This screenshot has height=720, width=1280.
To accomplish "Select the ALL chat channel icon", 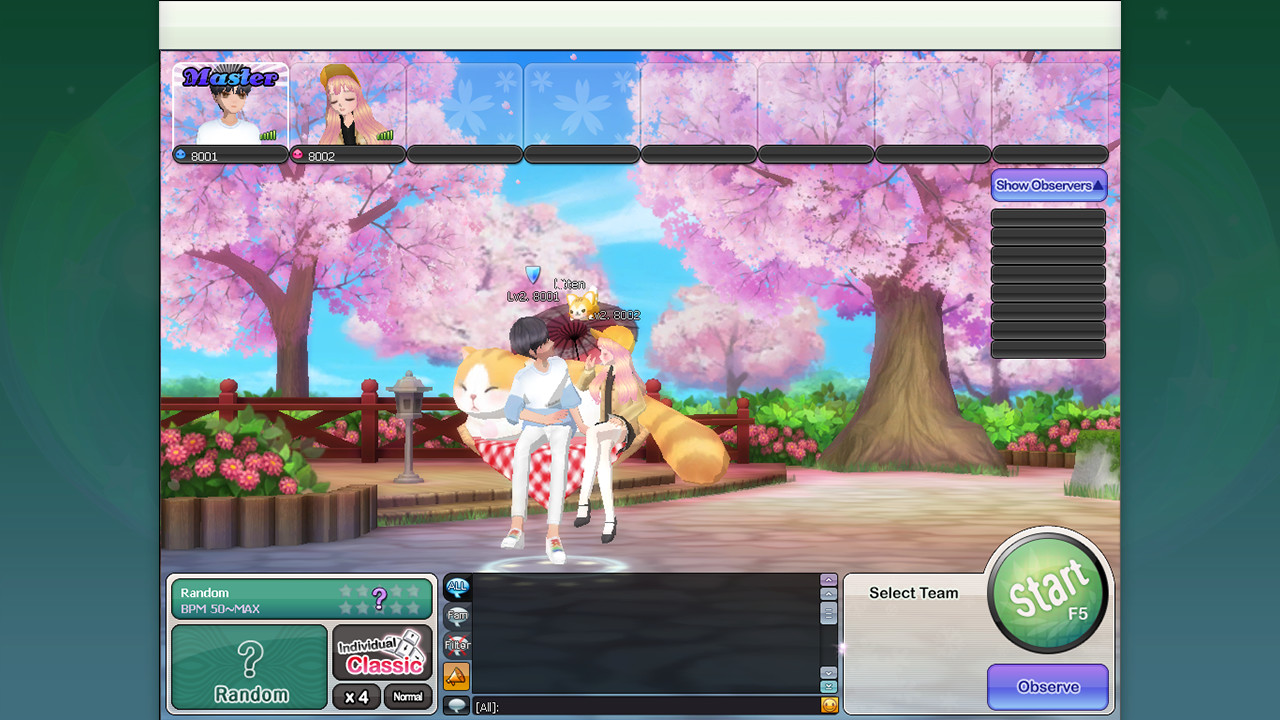I will (456, 589).
